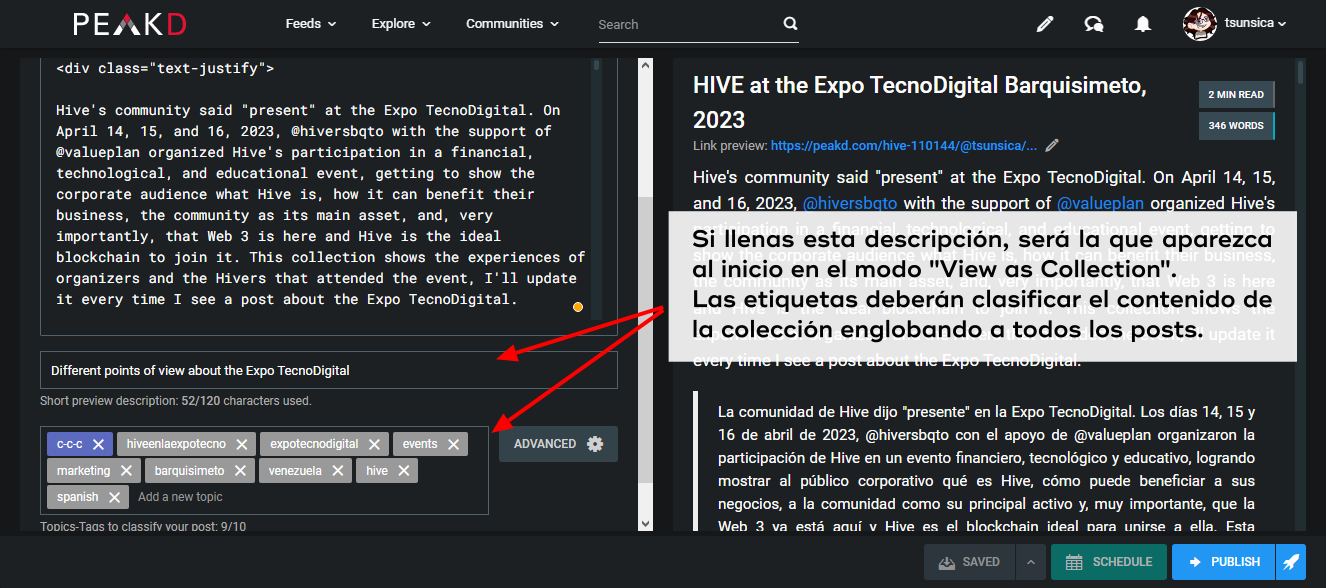This screenshot has width=1326, height=588.
Task: Open the PeakD home logo
Action: 128,24
